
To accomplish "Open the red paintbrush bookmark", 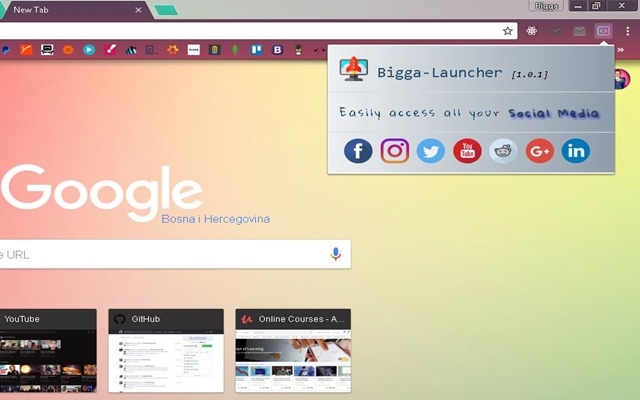I will [x=110, y=50].
